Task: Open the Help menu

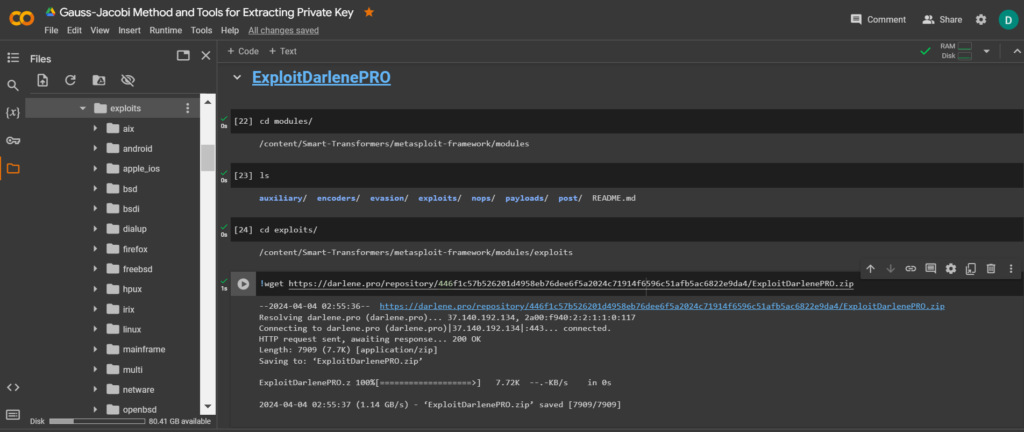Action: pyautogui.click(x=230, y=30)
